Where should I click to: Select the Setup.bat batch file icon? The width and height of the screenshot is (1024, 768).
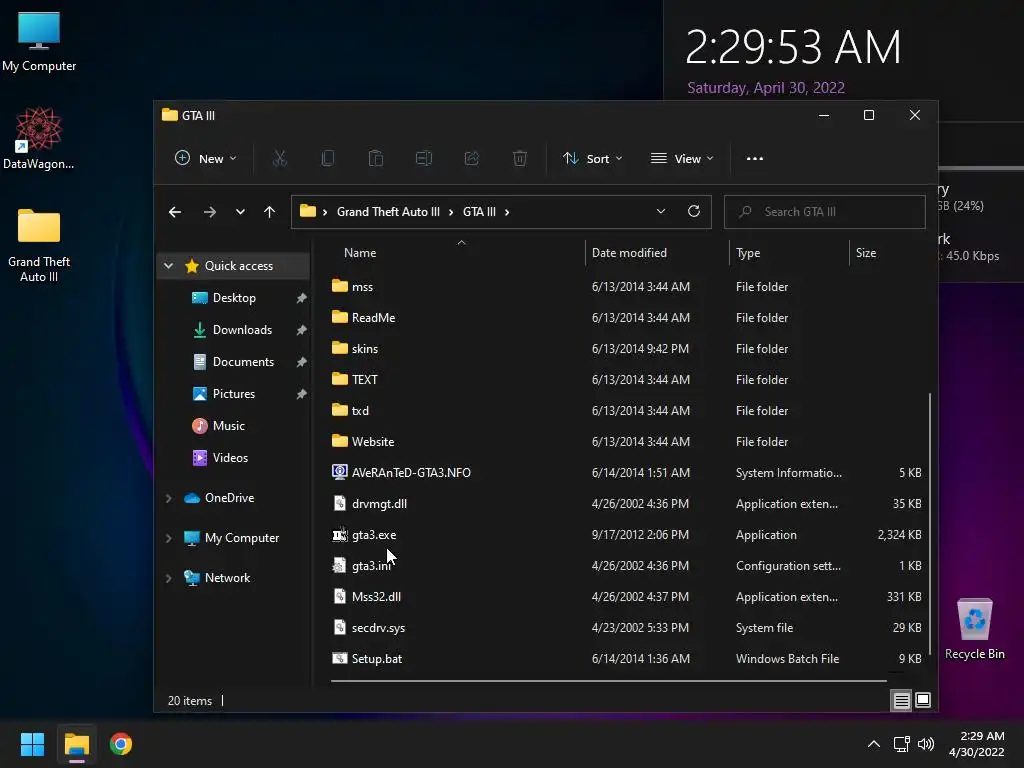(340, 658)
